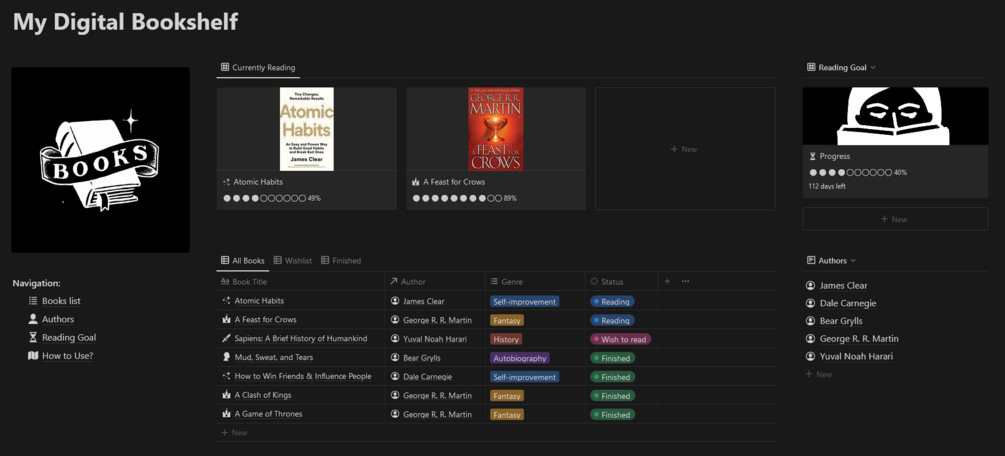The width and height of the screenshot is (1005, 456).
Task: Click the Atomic Habits 49% progress dots
Action: click(x=264, y=198)
